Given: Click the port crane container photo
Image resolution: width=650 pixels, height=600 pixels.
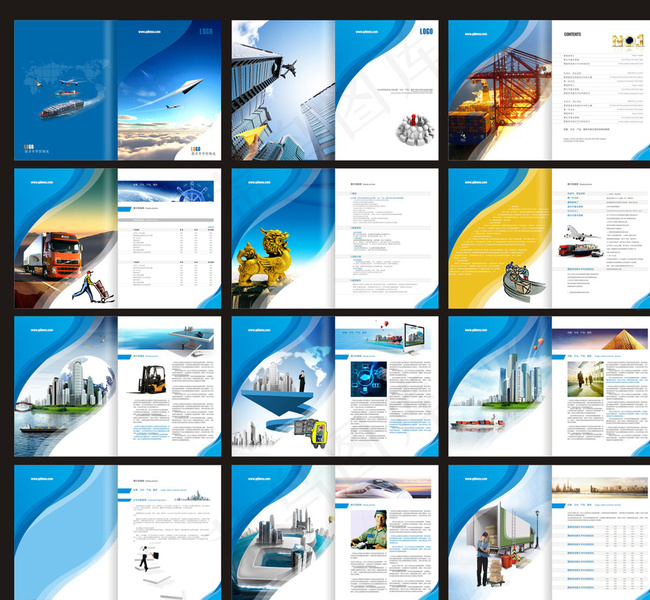Looking at the screenshot, I should [x=500, y=100].
